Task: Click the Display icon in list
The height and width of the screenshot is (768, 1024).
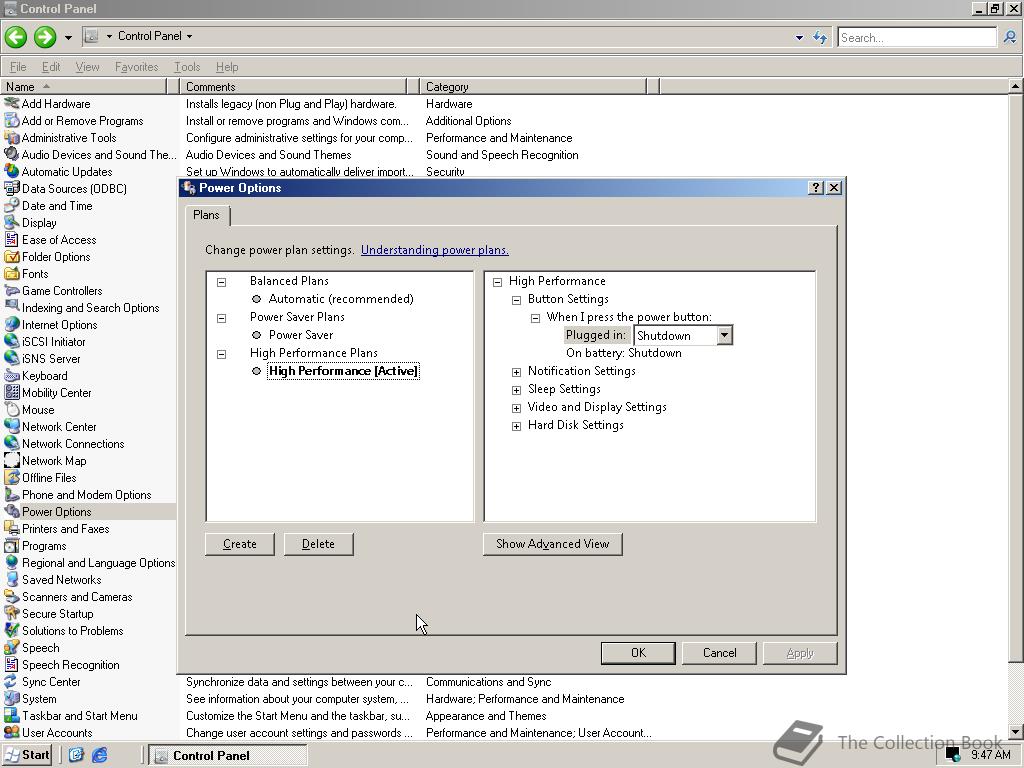Action: 11,222
